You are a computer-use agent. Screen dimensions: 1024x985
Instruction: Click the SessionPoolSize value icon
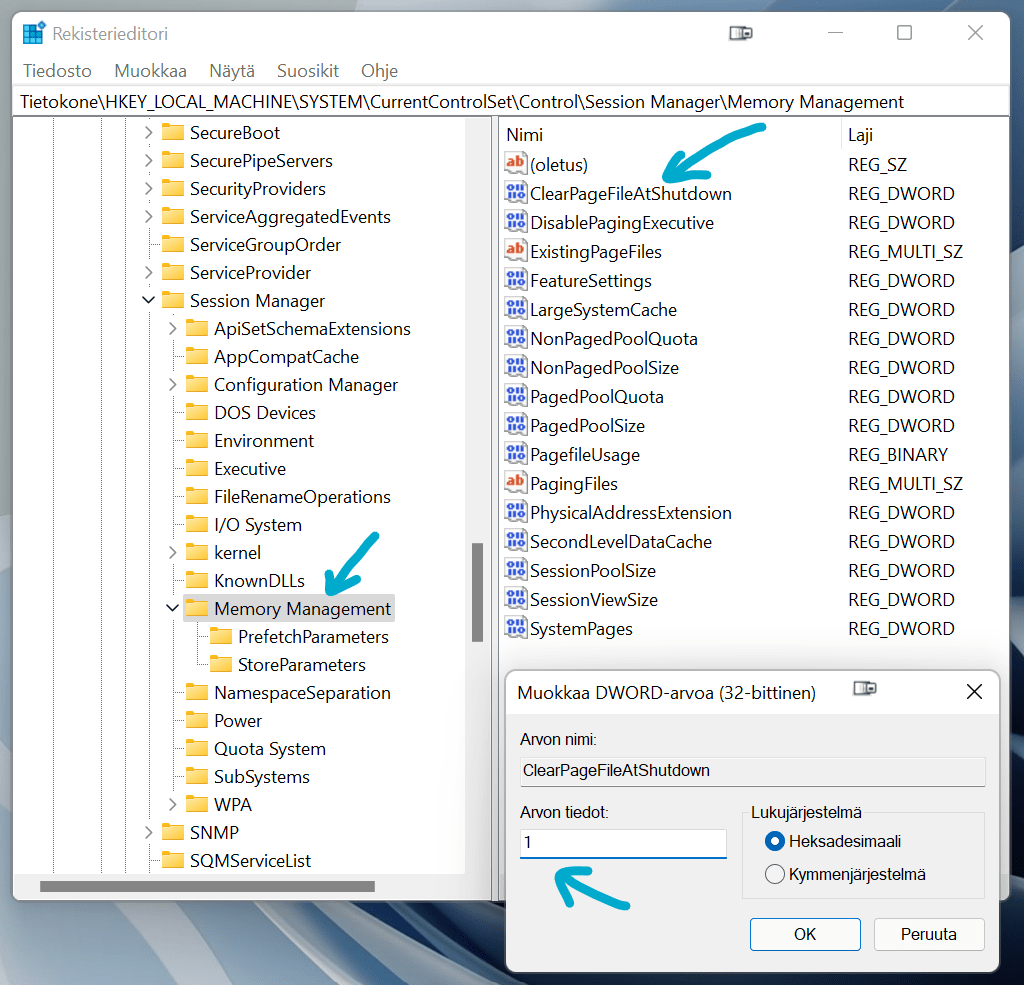coord(515,570)
